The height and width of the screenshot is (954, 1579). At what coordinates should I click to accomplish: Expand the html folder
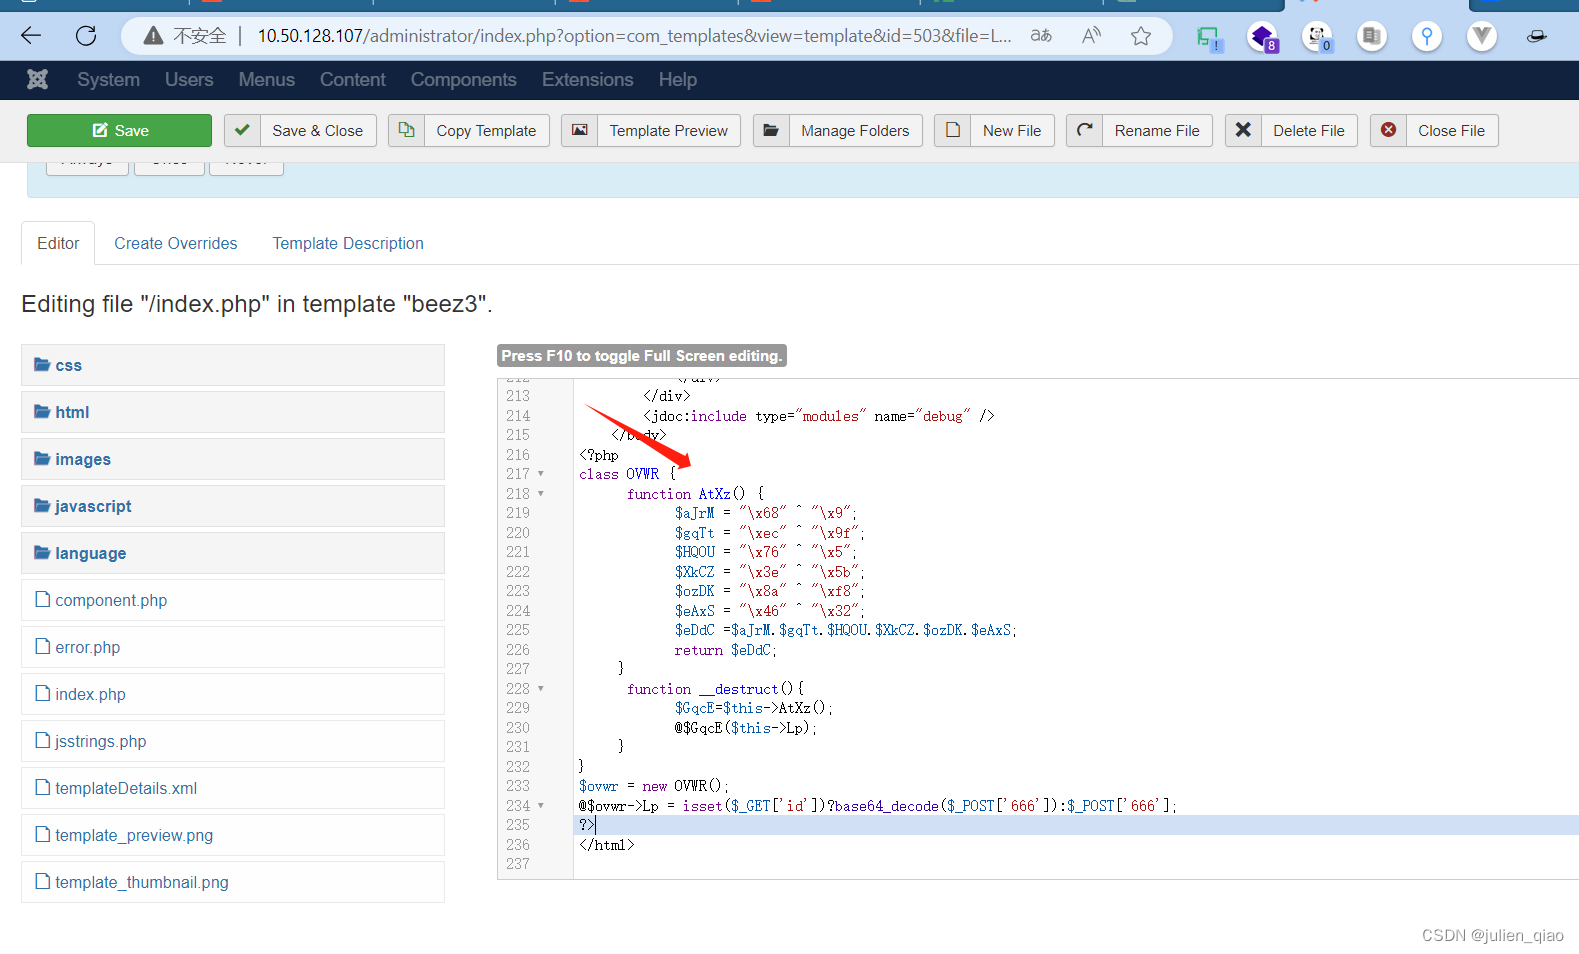[x=233, y=412]
